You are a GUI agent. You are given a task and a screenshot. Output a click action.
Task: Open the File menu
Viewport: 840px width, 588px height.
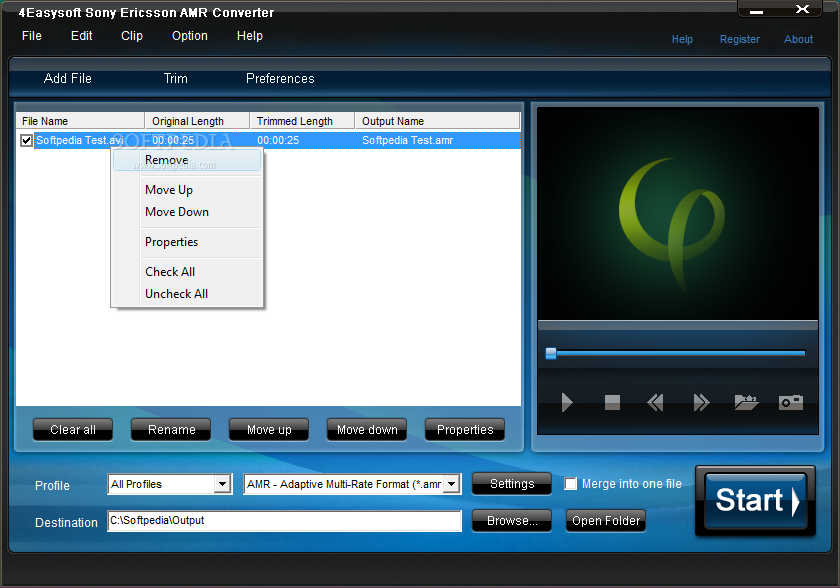pyautogui.click(x=32, y=36)
